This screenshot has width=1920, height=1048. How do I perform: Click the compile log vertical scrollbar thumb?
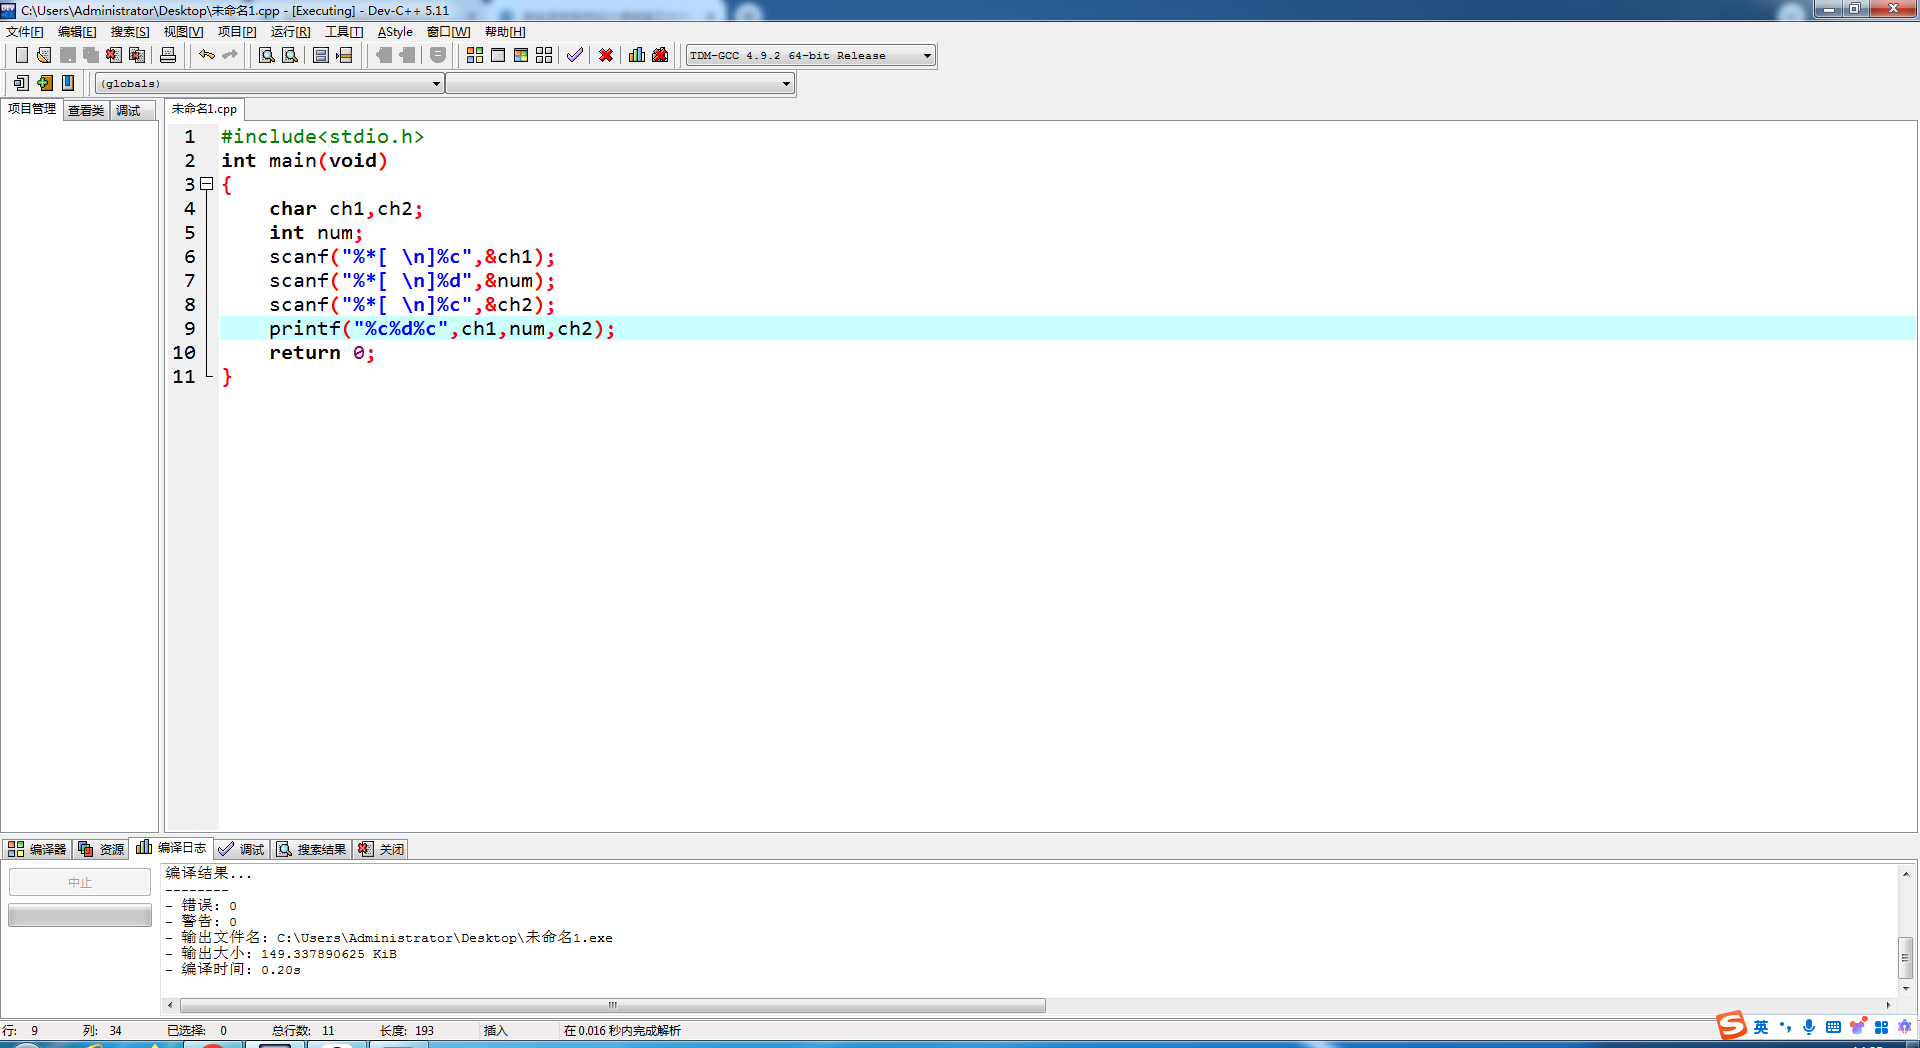(x=1906, y=957)
